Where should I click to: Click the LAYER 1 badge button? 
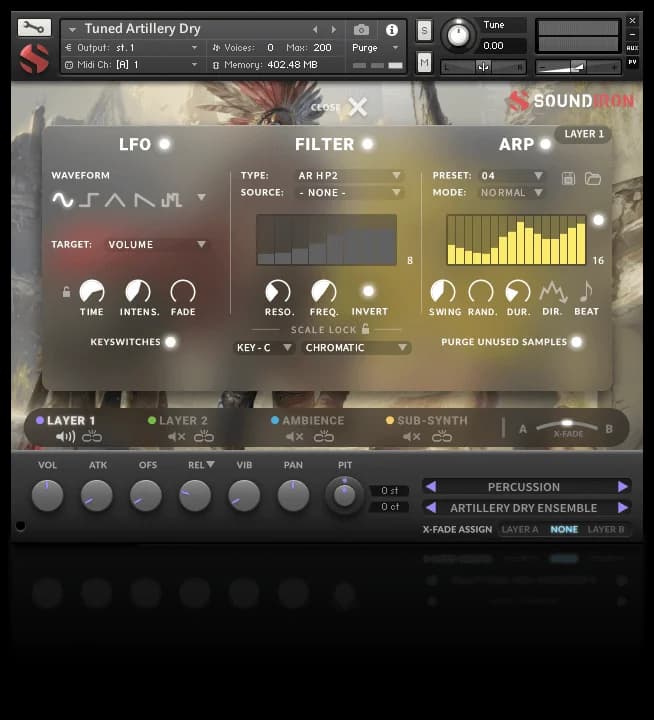pyautogui.click(x=584, y=134)
